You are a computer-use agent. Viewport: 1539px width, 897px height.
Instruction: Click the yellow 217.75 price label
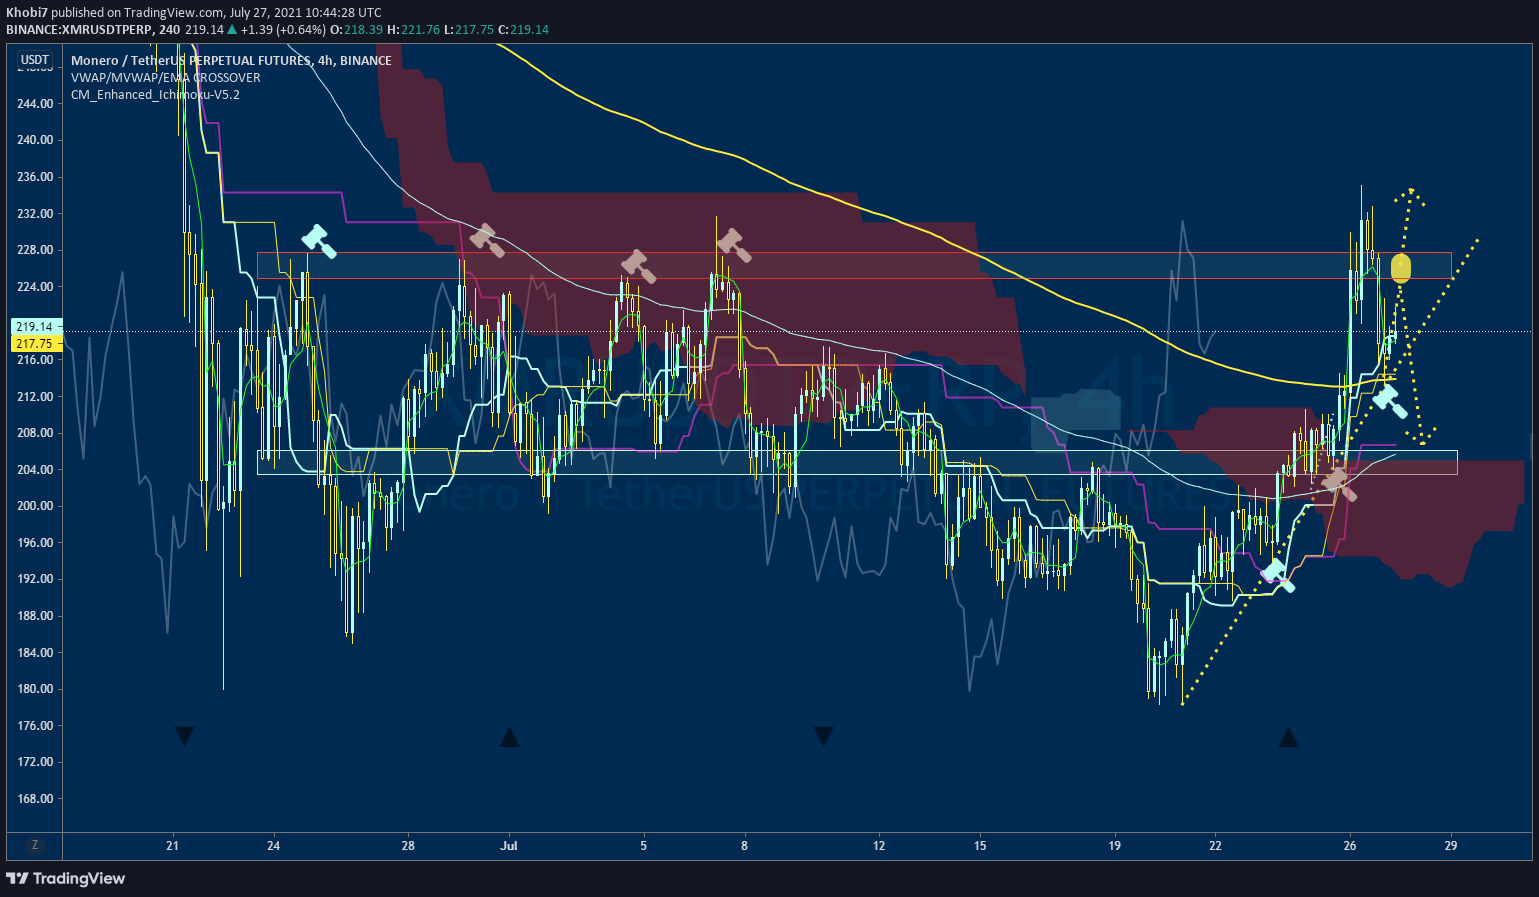[35, 343]
